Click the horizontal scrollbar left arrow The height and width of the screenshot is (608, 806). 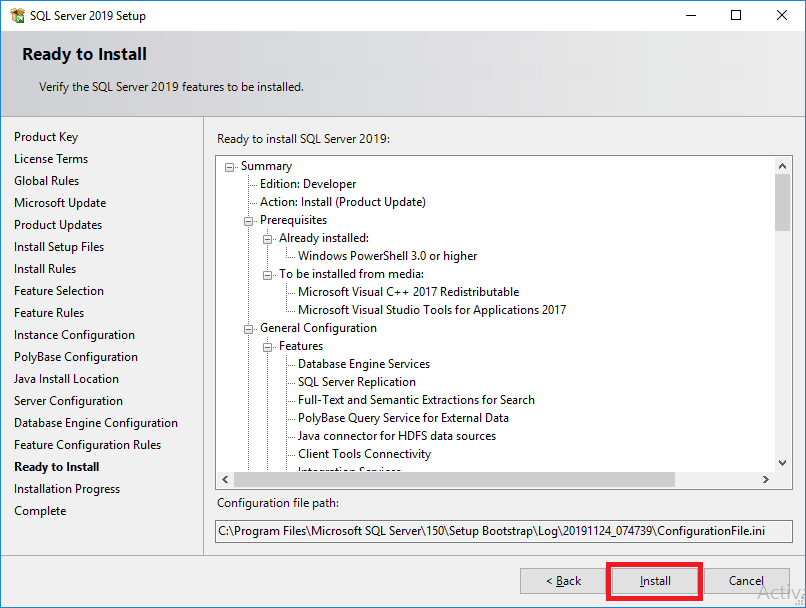tap(225, 480)
